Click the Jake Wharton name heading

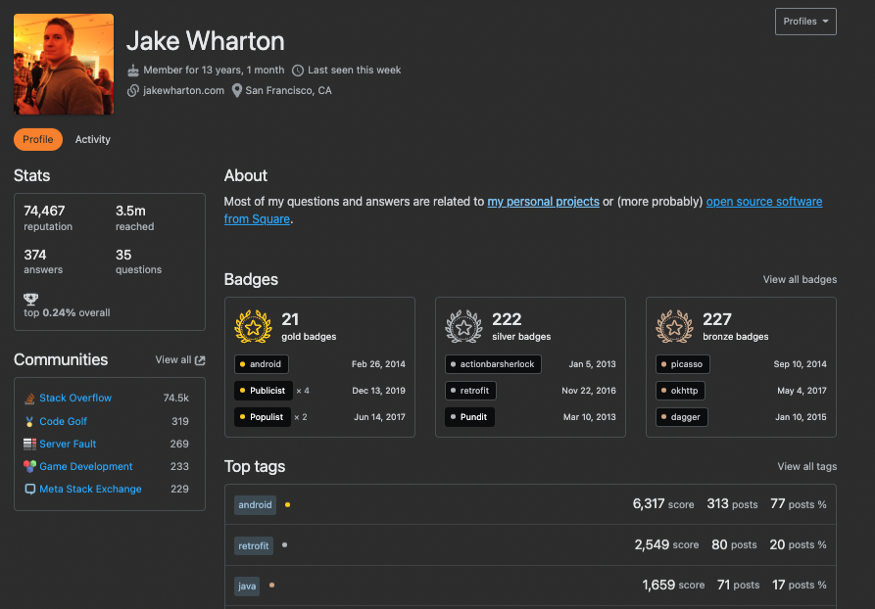pos(205,41)
